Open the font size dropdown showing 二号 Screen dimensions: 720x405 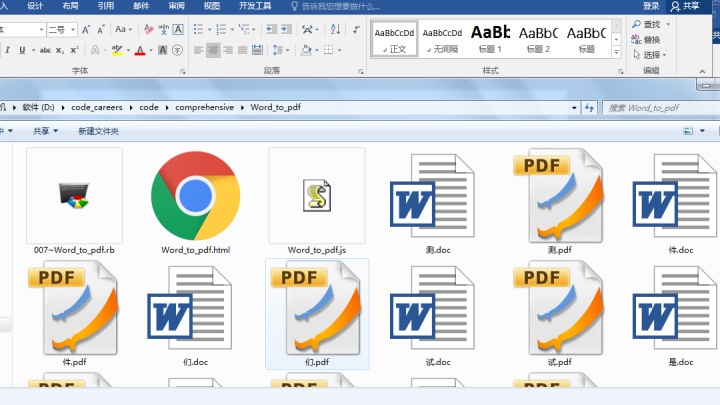pos(73,30)
